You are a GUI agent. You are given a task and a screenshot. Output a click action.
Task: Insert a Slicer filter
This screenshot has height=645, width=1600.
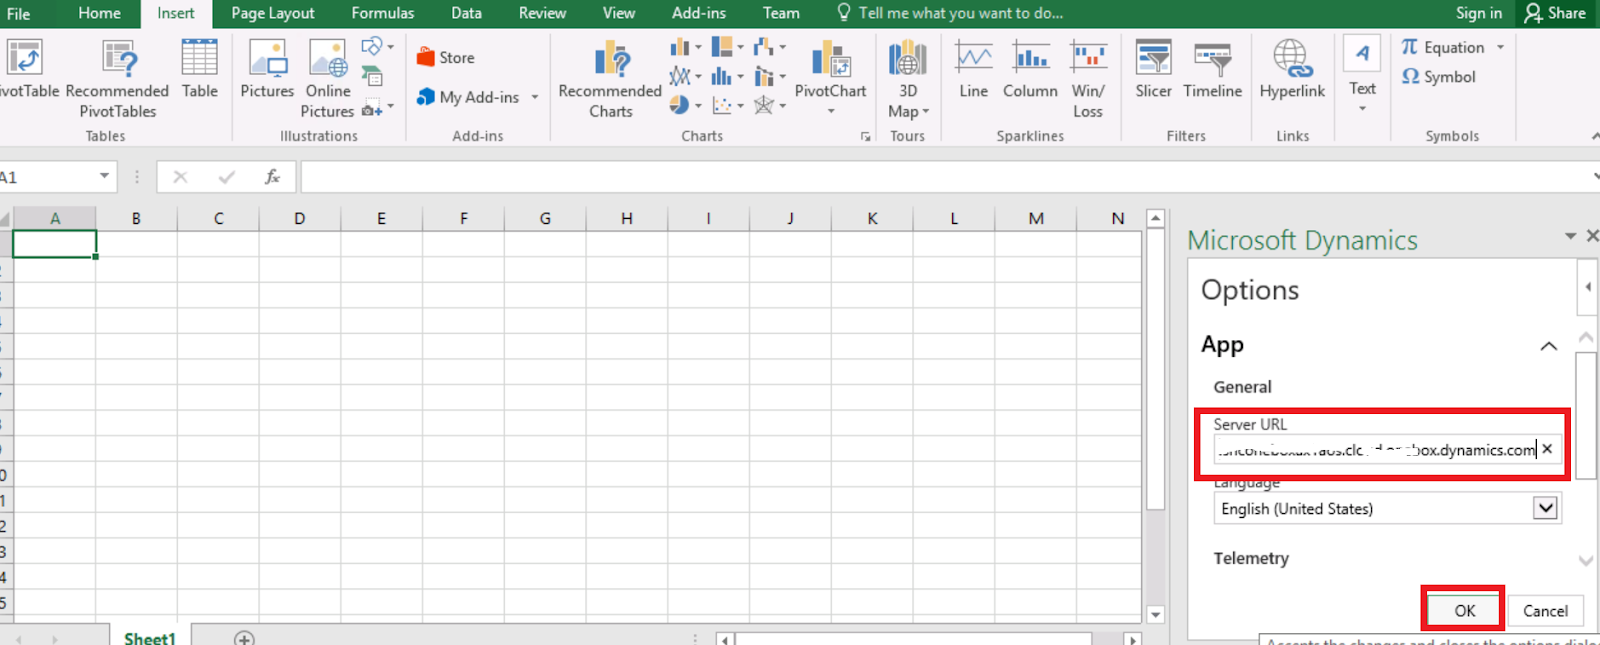pyautogui.click(x=1153, y=70)
